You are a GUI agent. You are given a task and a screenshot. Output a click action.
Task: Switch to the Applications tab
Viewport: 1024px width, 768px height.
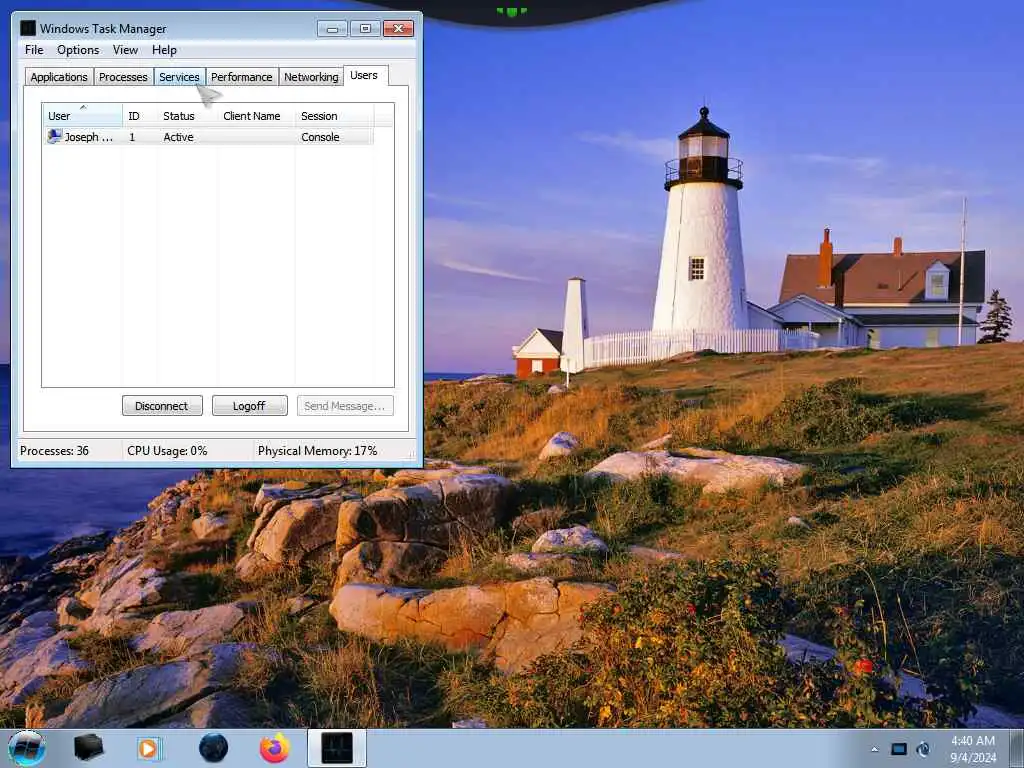pyautogui.click(x=59, y=77)
